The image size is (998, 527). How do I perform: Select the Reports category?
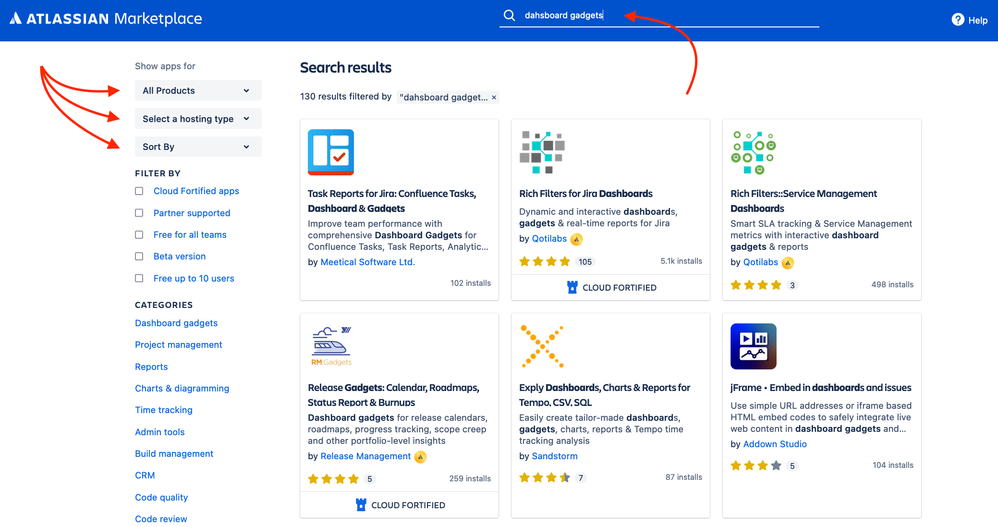tap(151, 367)
